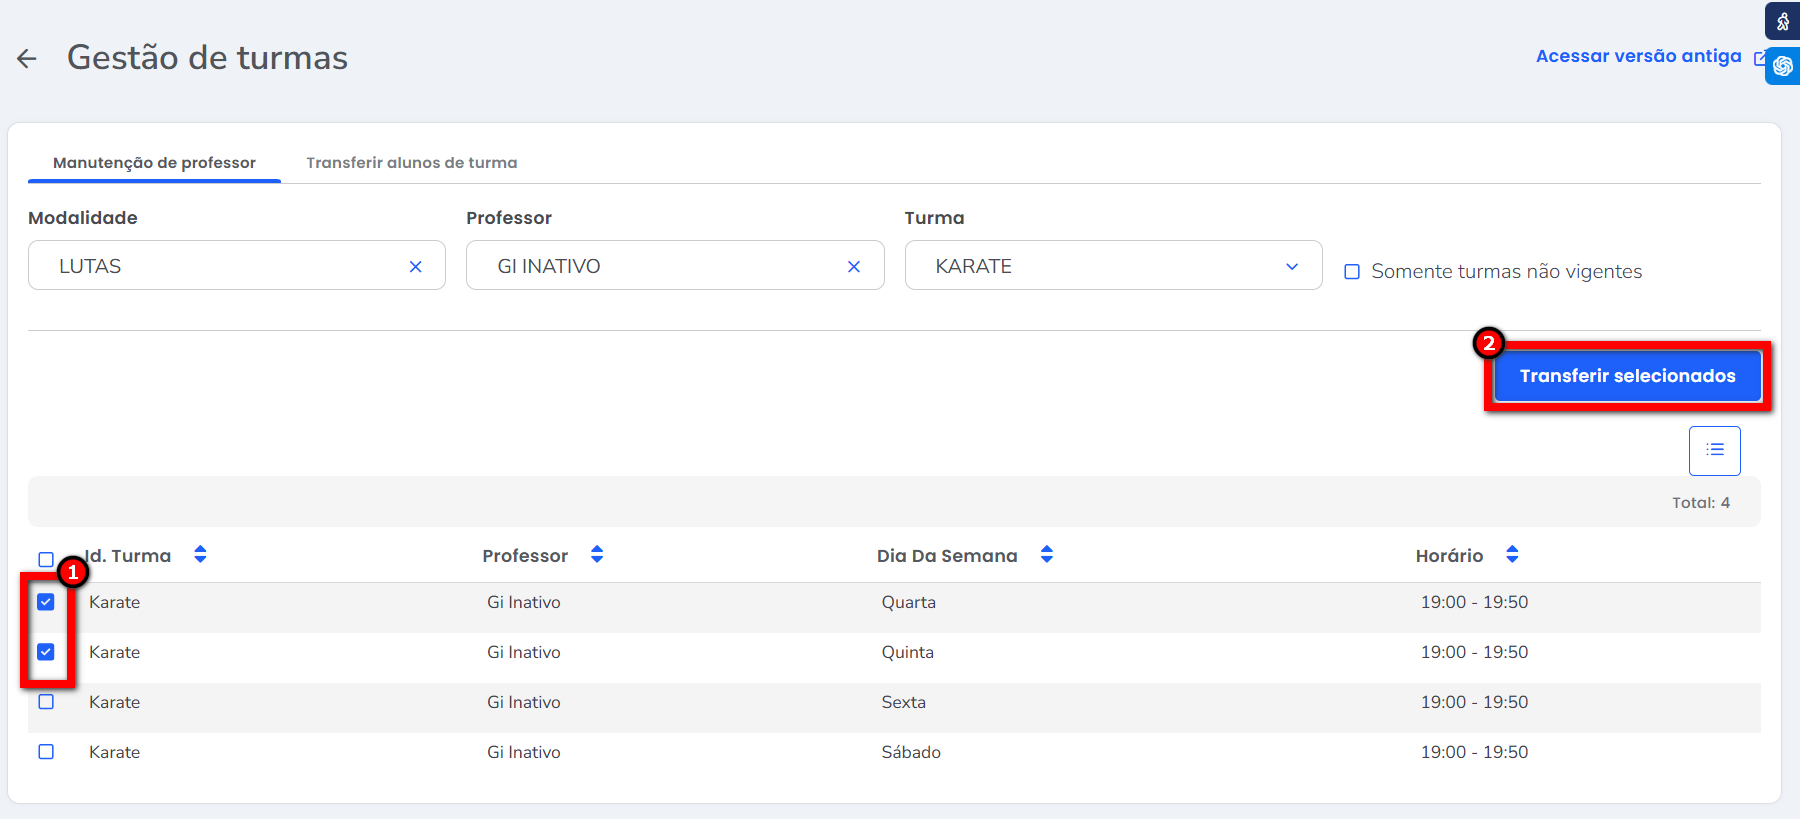
Task: Sort by Dia Da Semana arrows
Action: tap(1046, 555)
